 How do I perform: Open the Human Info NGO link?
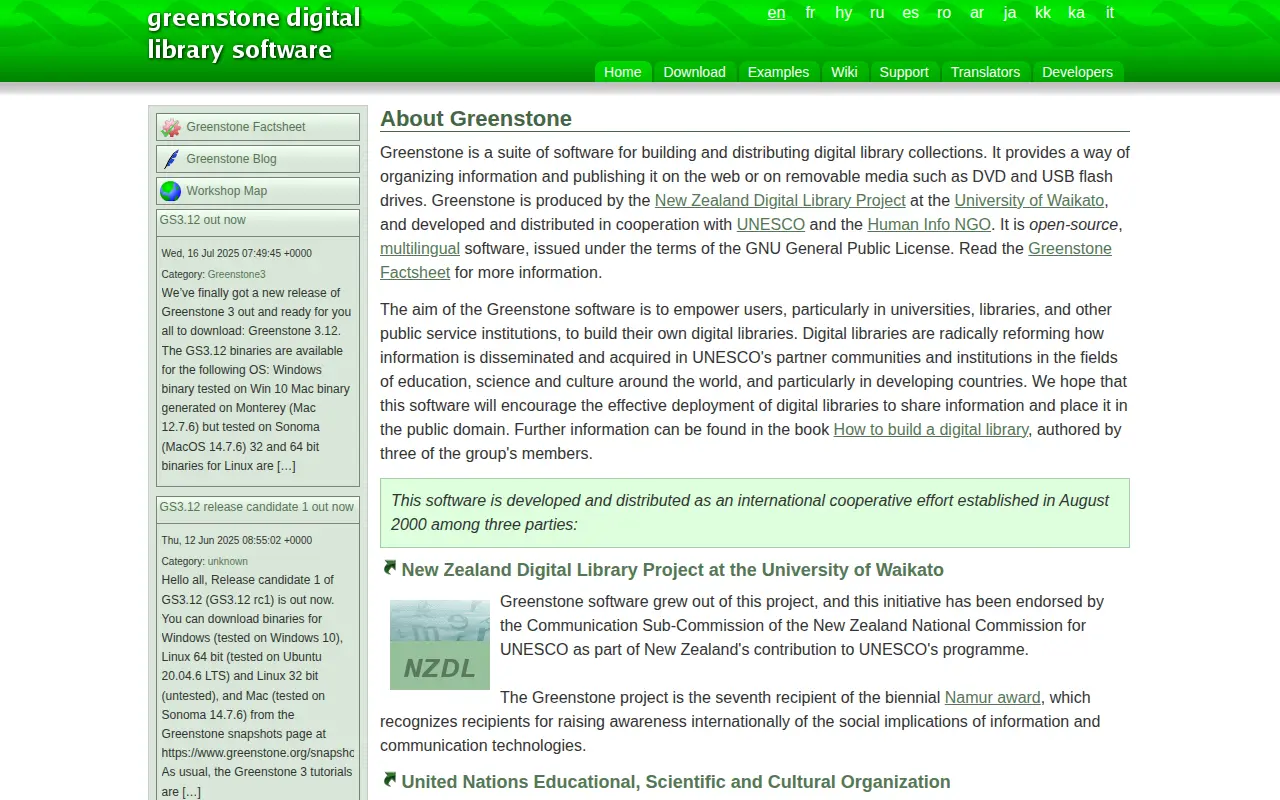point(929,224)
